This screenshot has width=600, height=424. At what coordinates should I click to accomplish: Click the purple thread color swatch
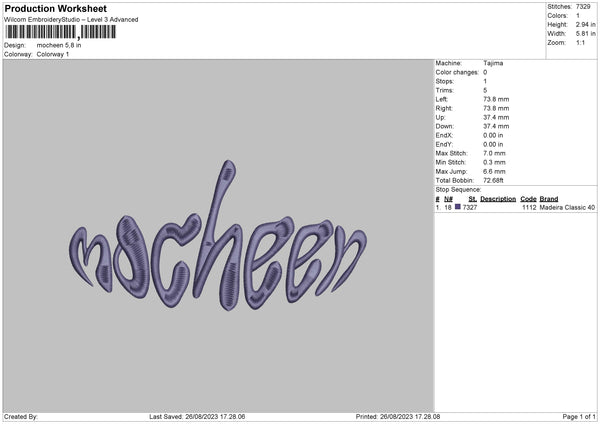point(458,207)
